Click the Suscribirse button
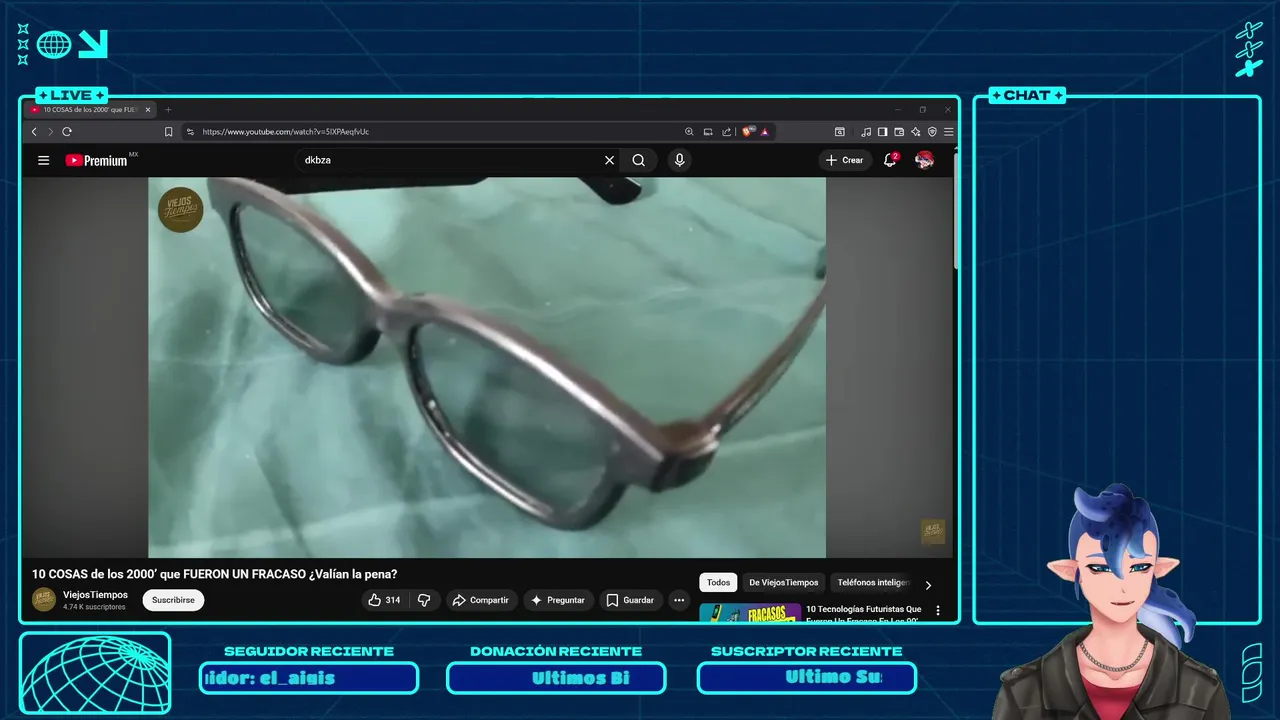The width and height of the screenshot is (1280, 720). (x=173, y=600)
